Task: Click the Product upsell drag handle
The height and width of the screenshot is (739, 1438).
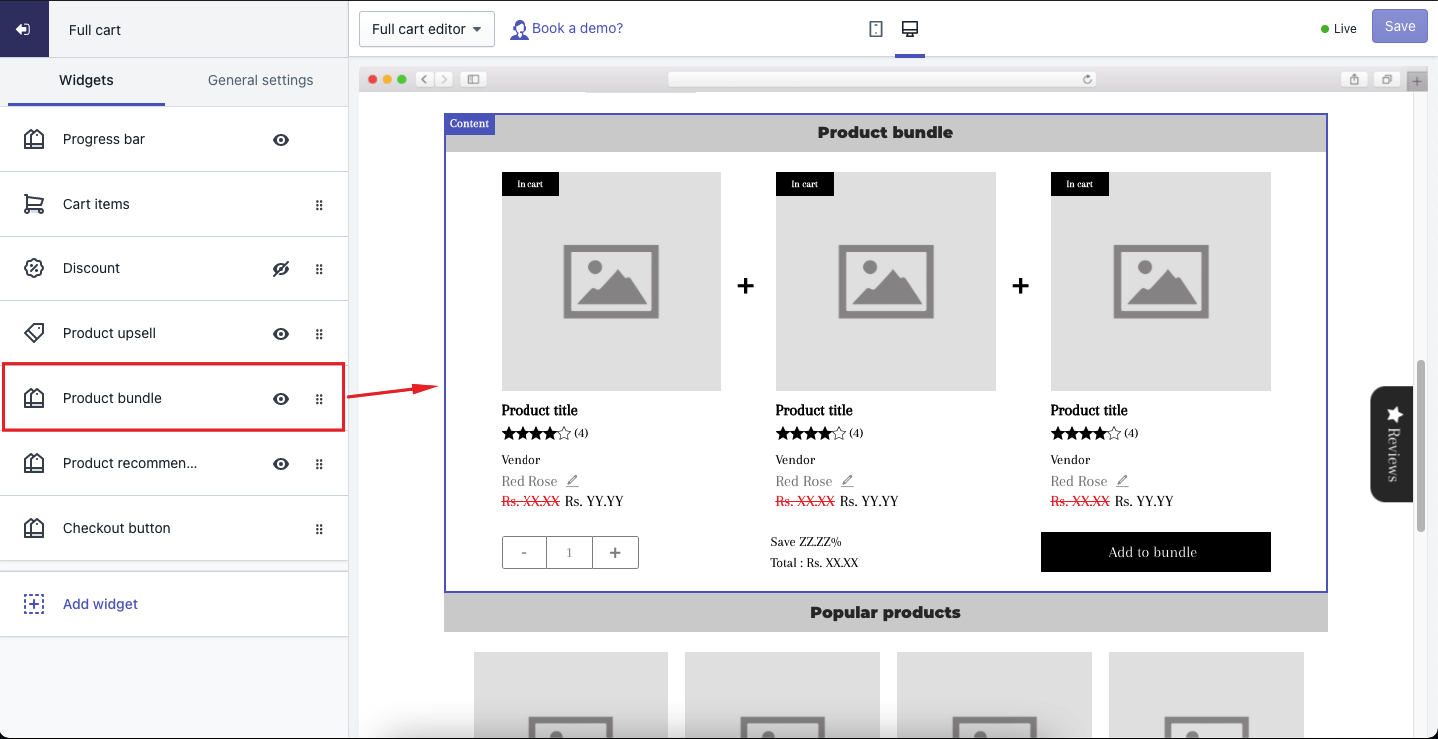Action: point(319,334)
